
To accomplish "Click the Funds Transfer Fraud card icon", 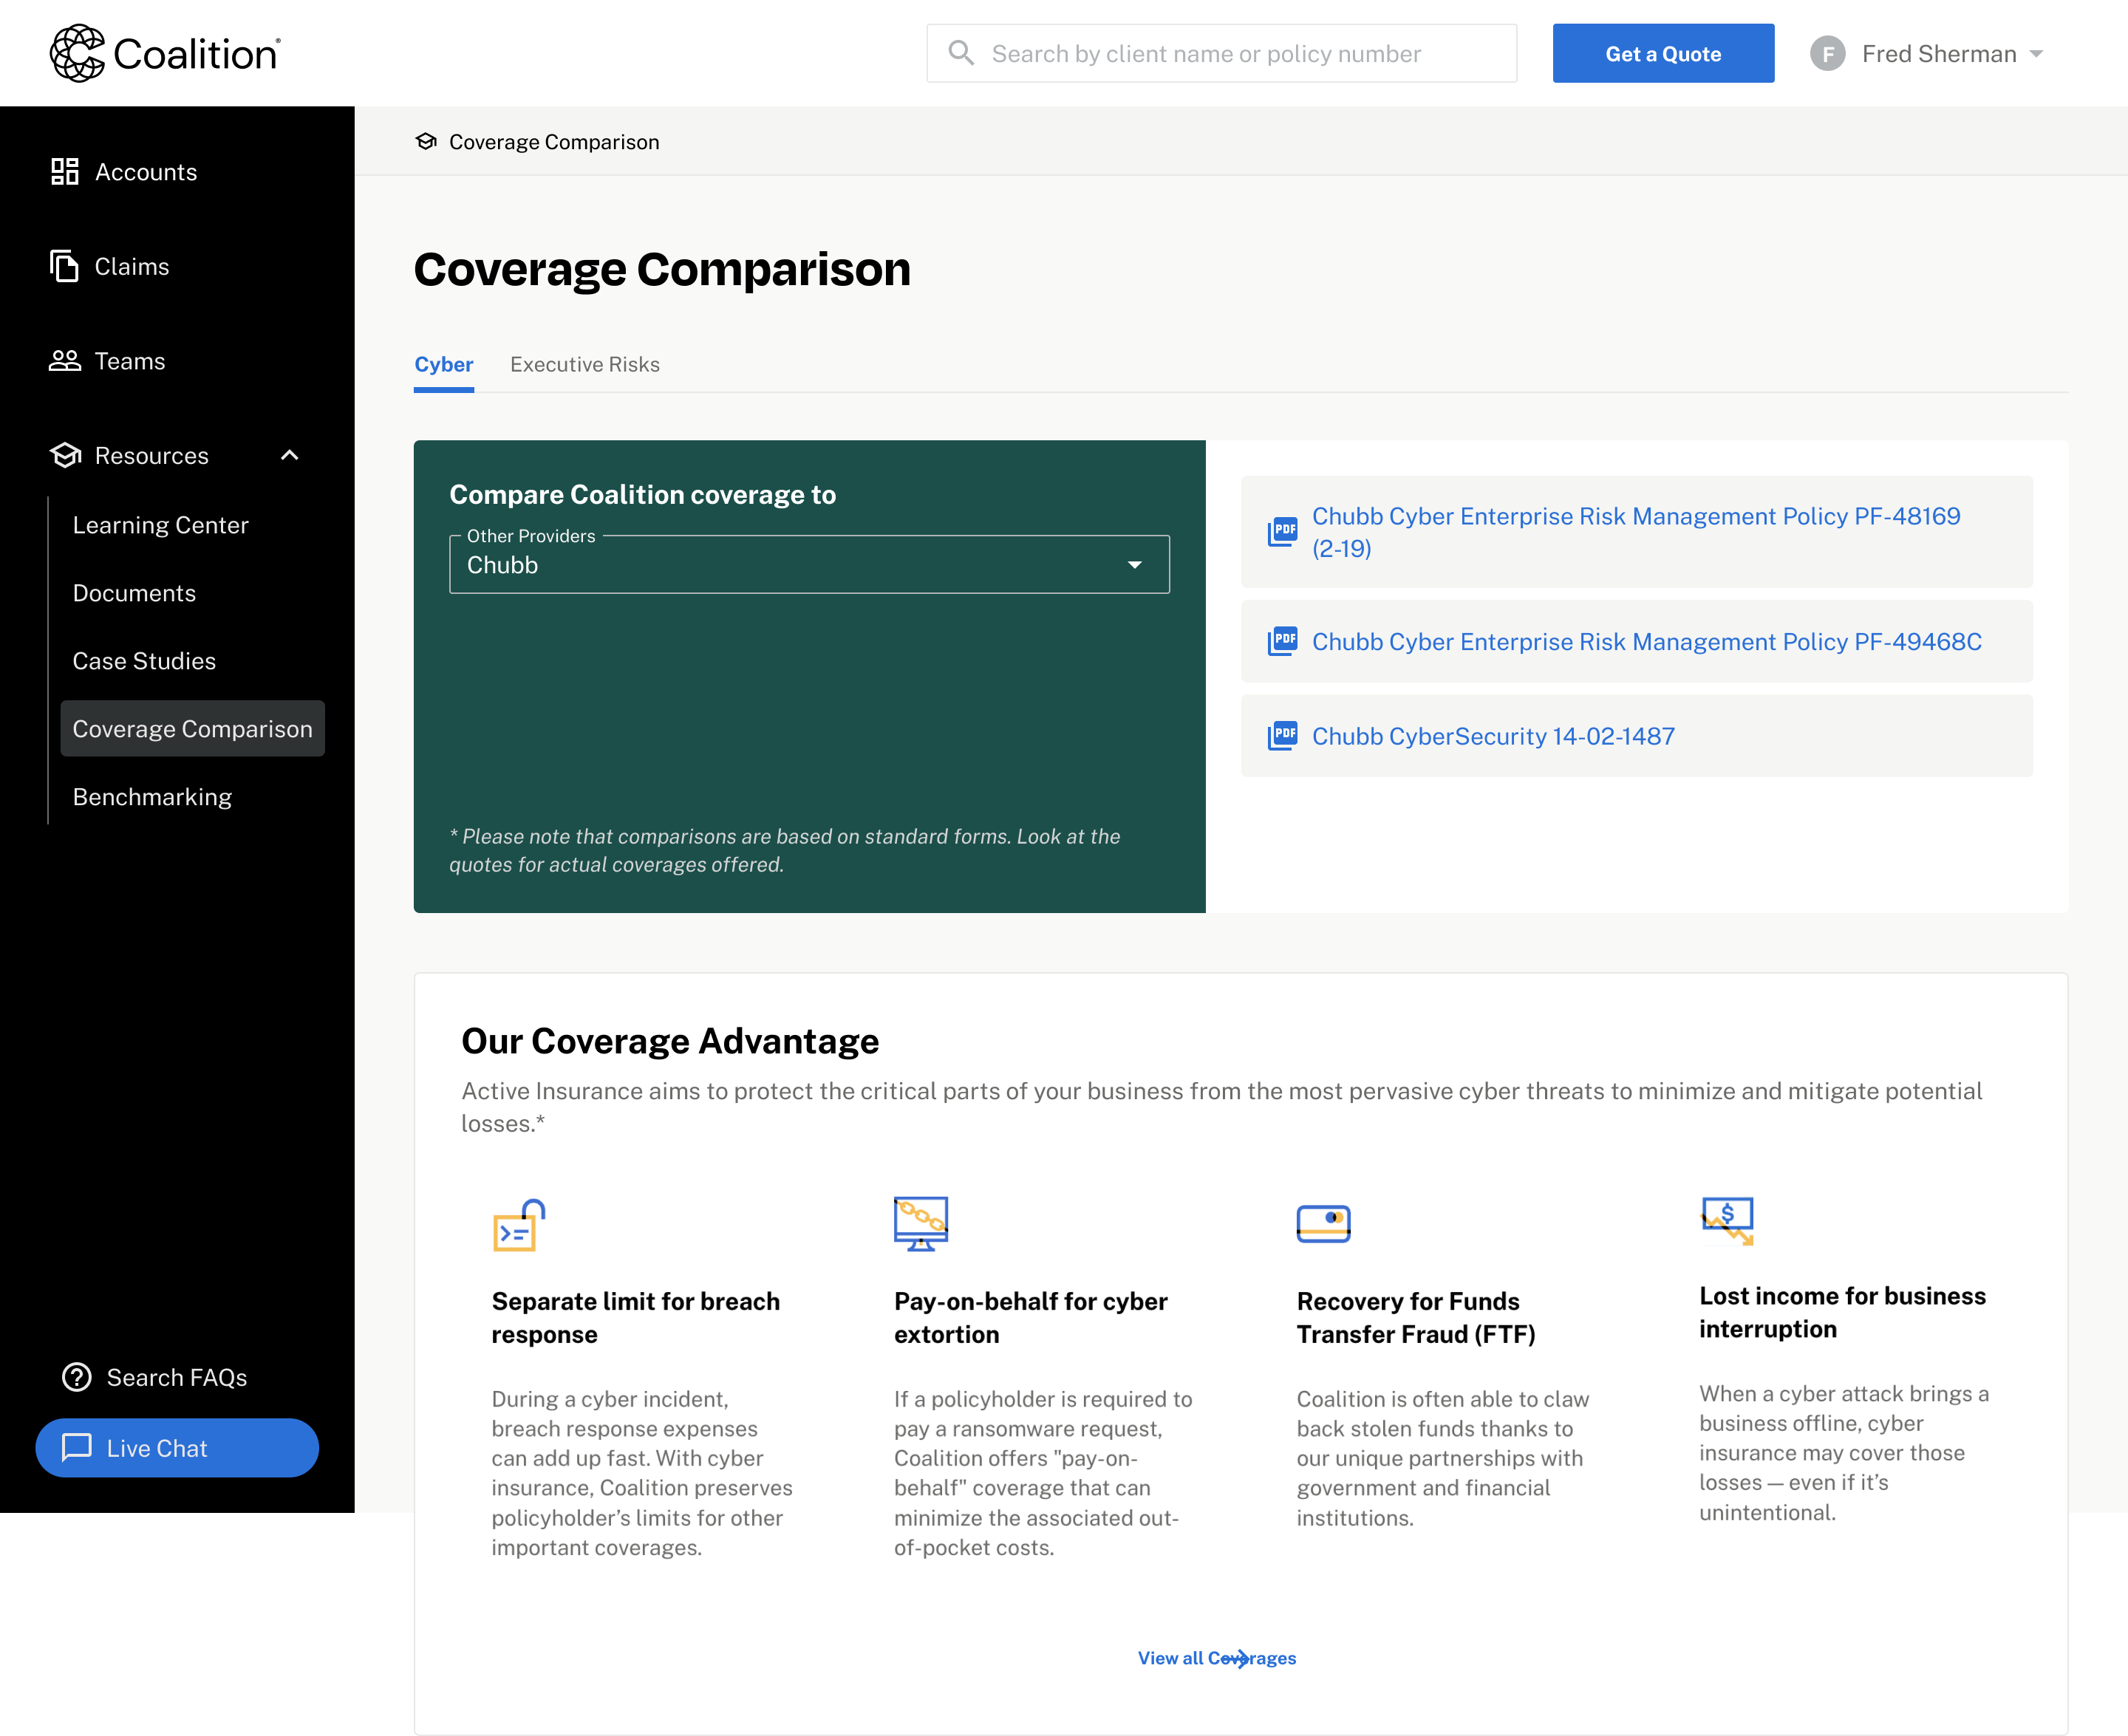I will (x=1324, y=1223).
